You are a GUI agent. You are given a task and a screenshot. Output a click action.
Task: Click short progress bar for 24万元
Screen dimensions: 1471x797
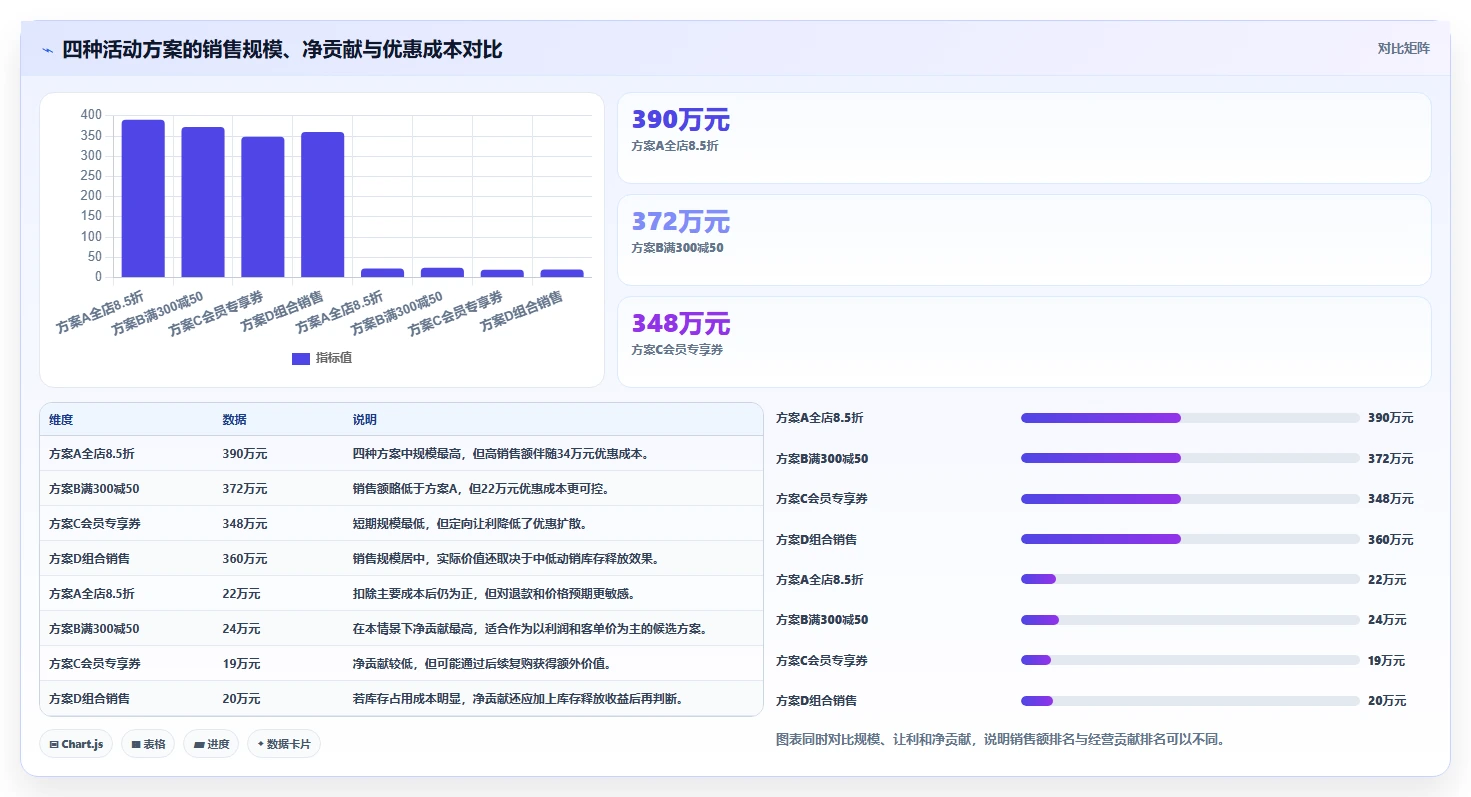click(1190, 620)
